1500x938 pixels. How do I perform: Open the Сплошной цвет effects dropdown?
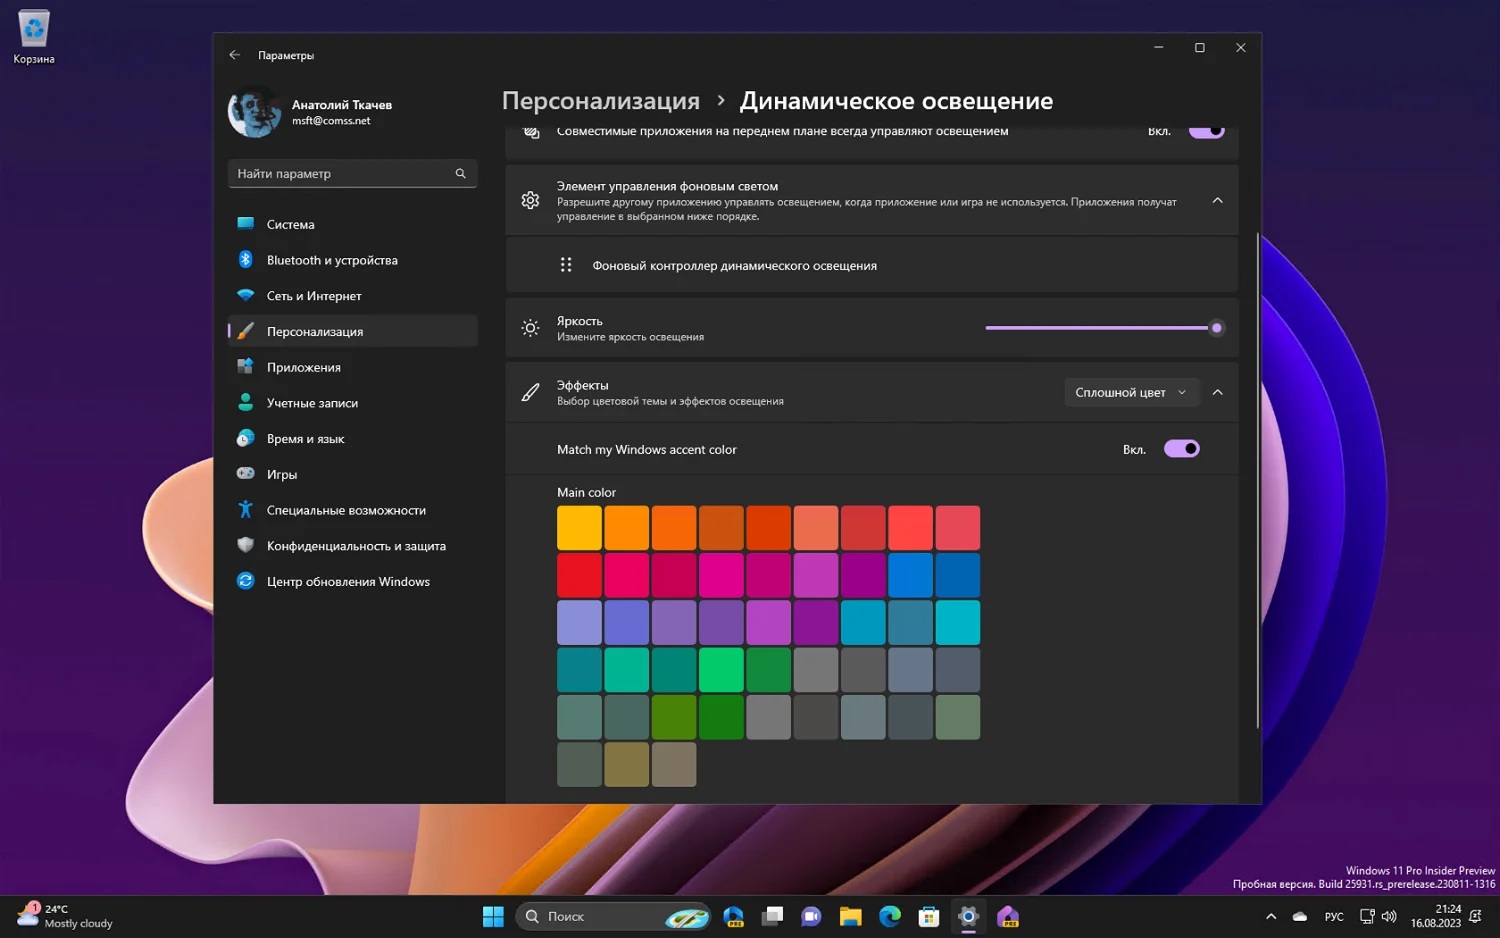pyautogui.click(x=1130, y=393)
